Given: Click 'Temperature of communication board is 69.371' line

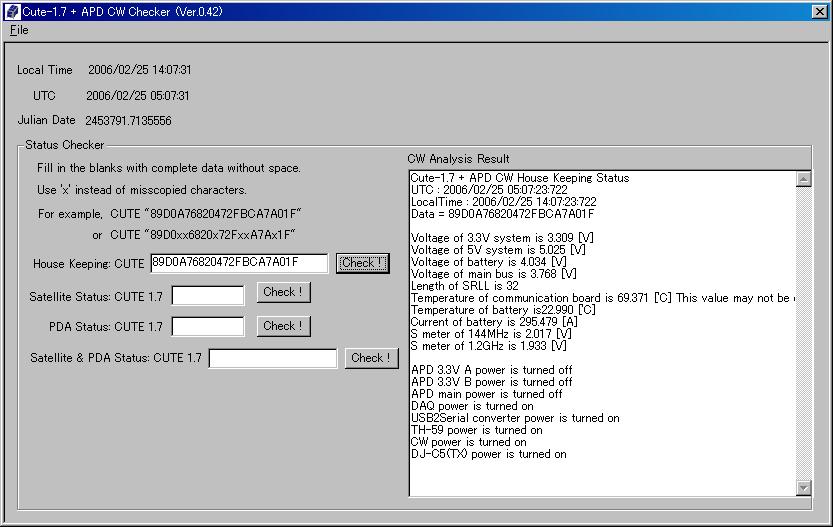Looking at the screenshot, I should pos(602,298).
